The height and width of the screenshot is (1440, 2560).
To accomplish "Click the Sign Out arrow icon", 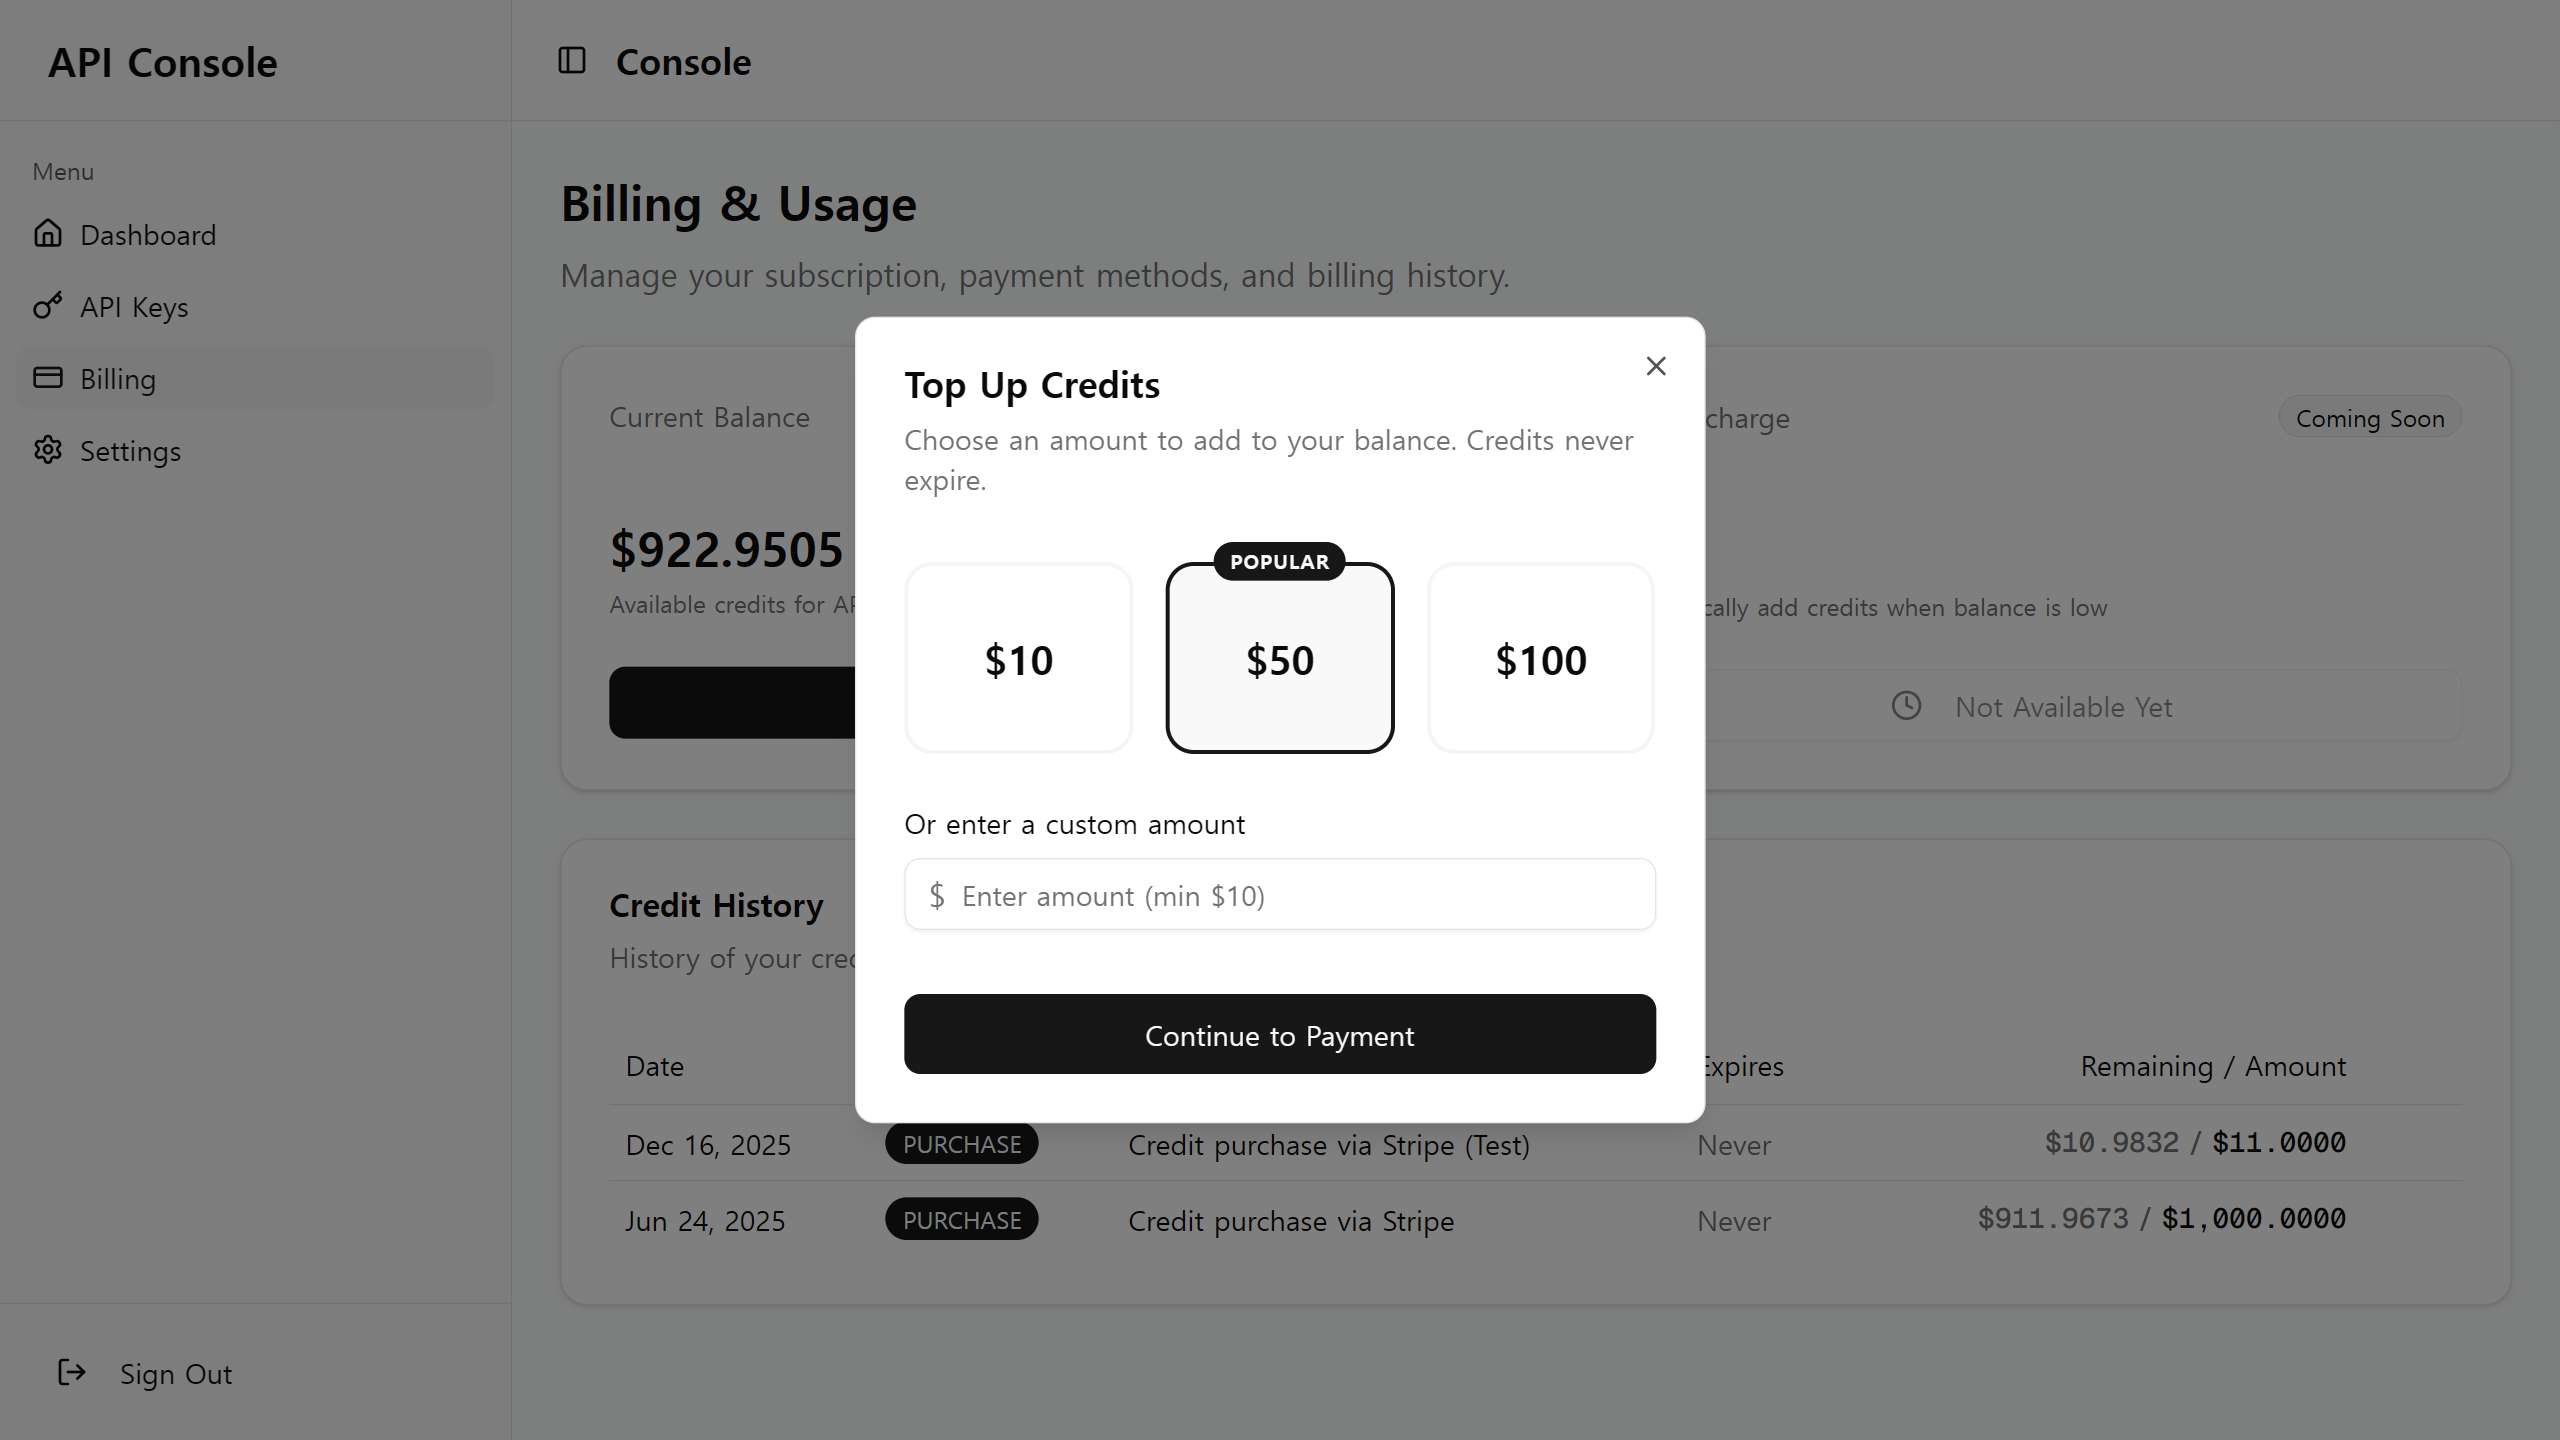I will [72, 1373].
